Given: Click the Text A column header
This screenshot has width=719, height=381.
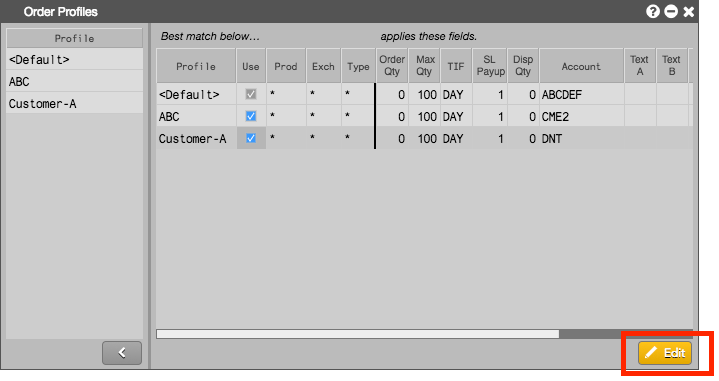Looking at the screenshot, I should (x=640, y=66).
